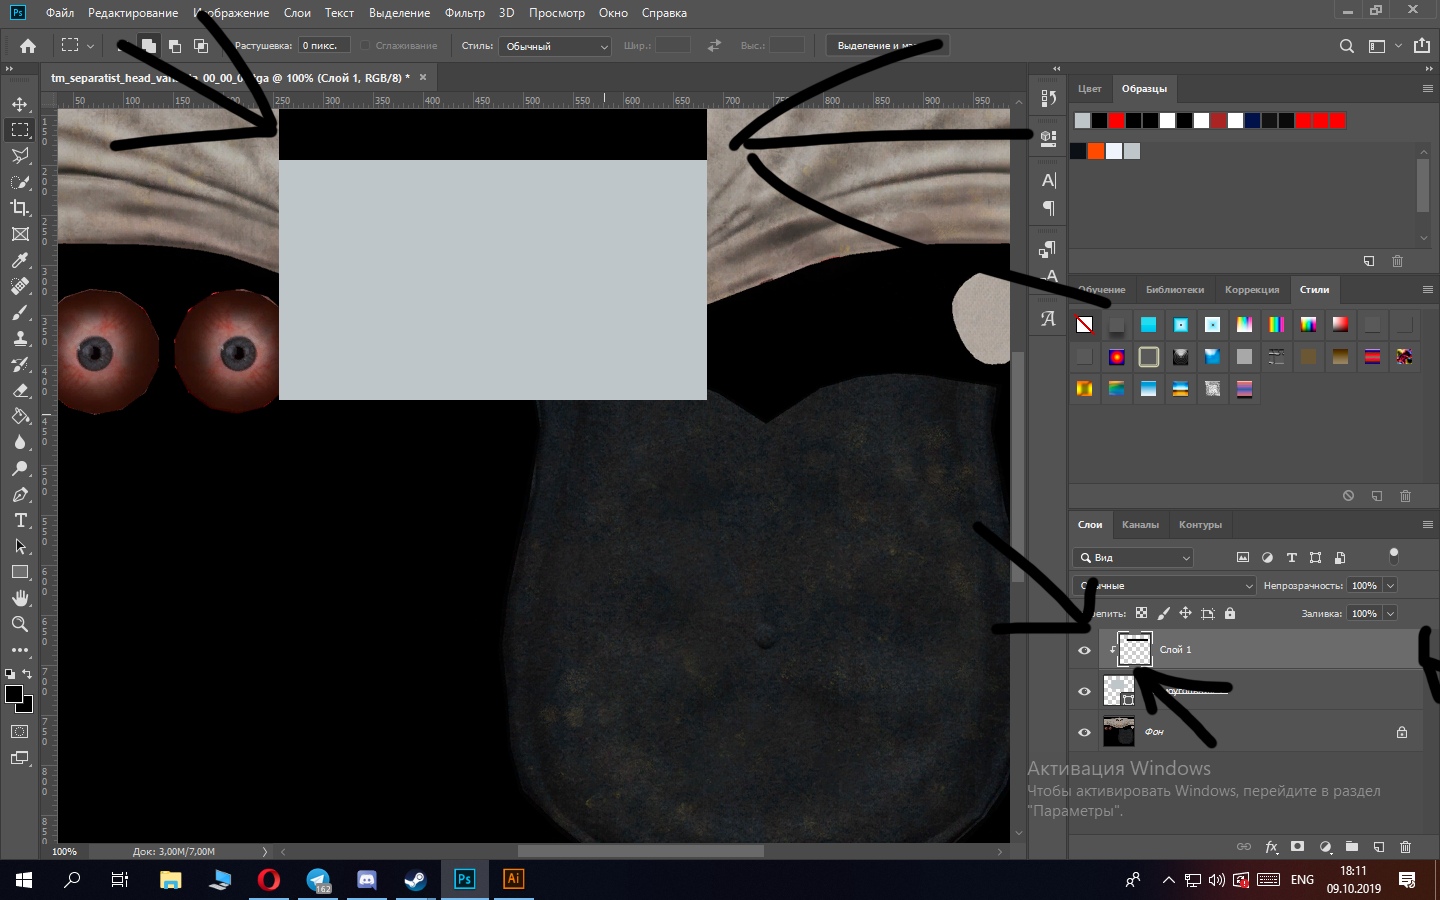The width and height of the screenshot is (1440, 900).
Task: Open the Вид layer filter dropdown
Action: click(x=1133, y=558)
